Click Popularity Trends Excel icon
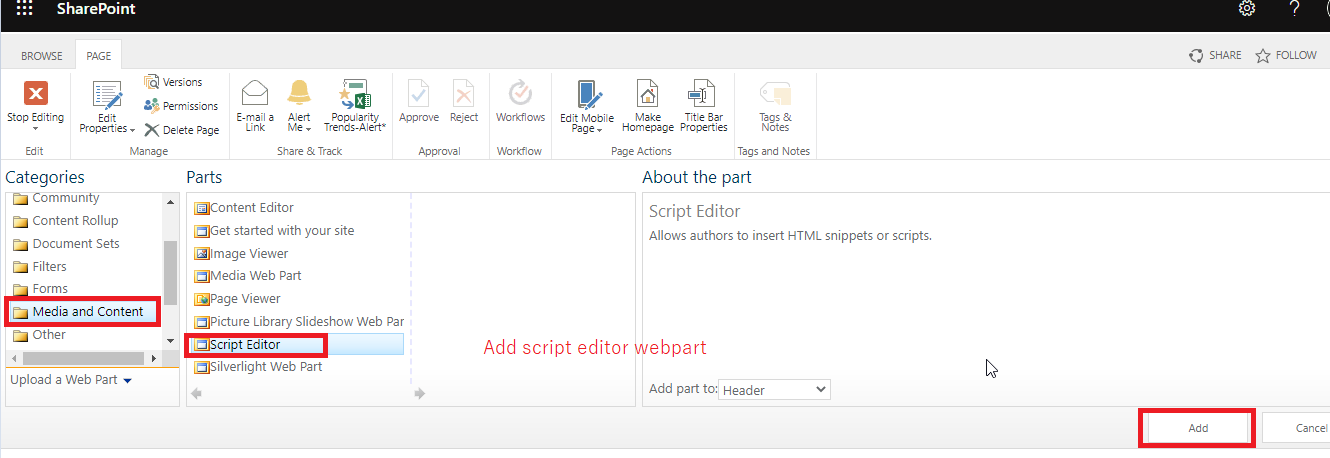The image size is (1330, 458). pyautogui.click(x=355, y=94)
